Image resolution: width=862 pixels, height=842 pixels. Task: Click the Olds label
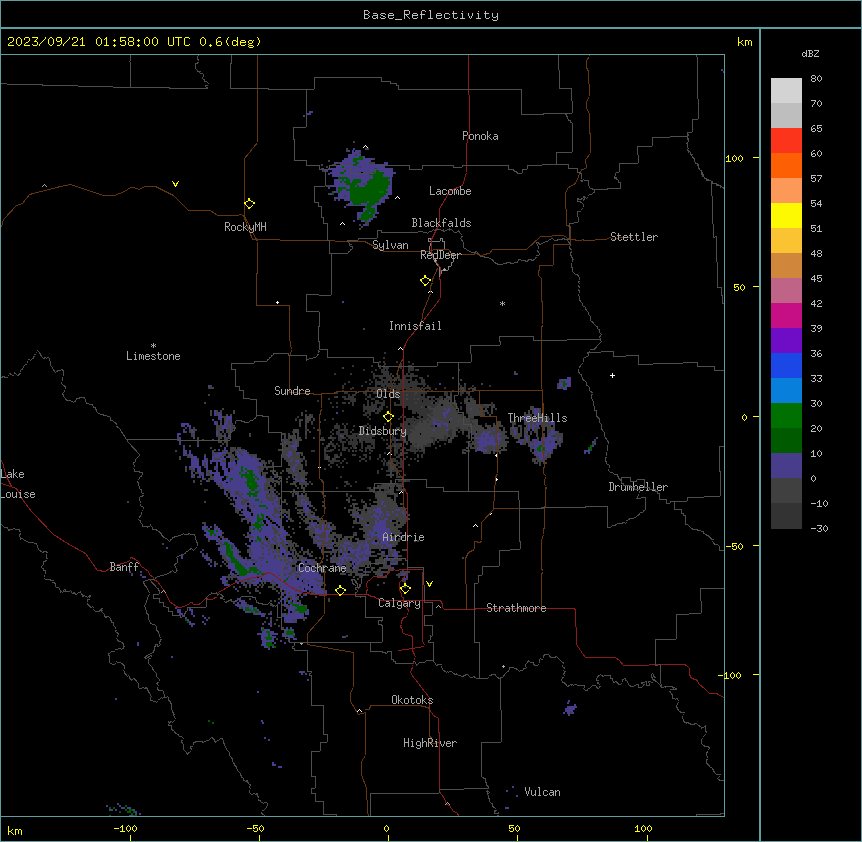coord(388,394)
